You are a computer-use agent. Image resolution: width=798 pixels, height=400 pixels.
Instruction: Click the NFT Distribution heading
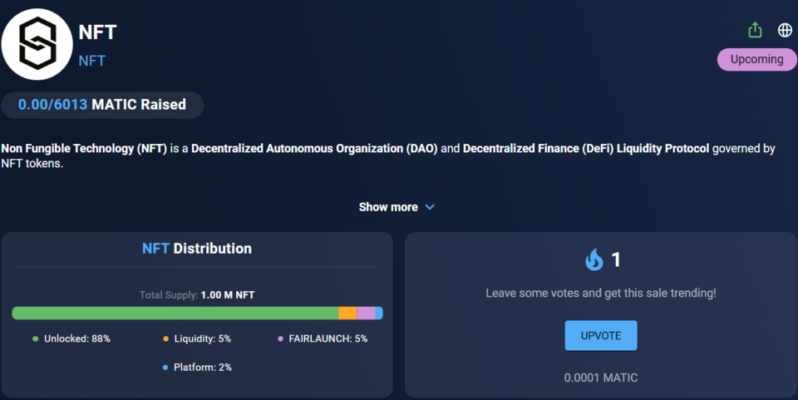(x=196, y=248)
